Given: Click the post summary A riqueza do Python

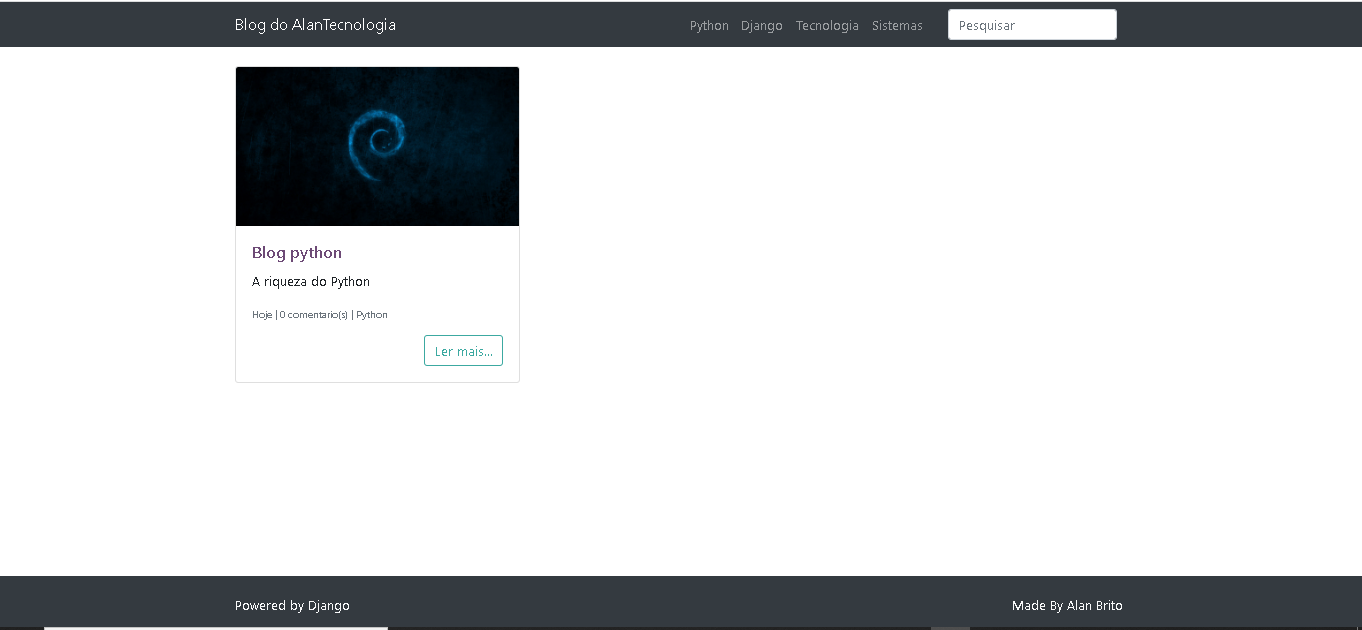Looking at the screenshot, I should (x=310, y=281).
